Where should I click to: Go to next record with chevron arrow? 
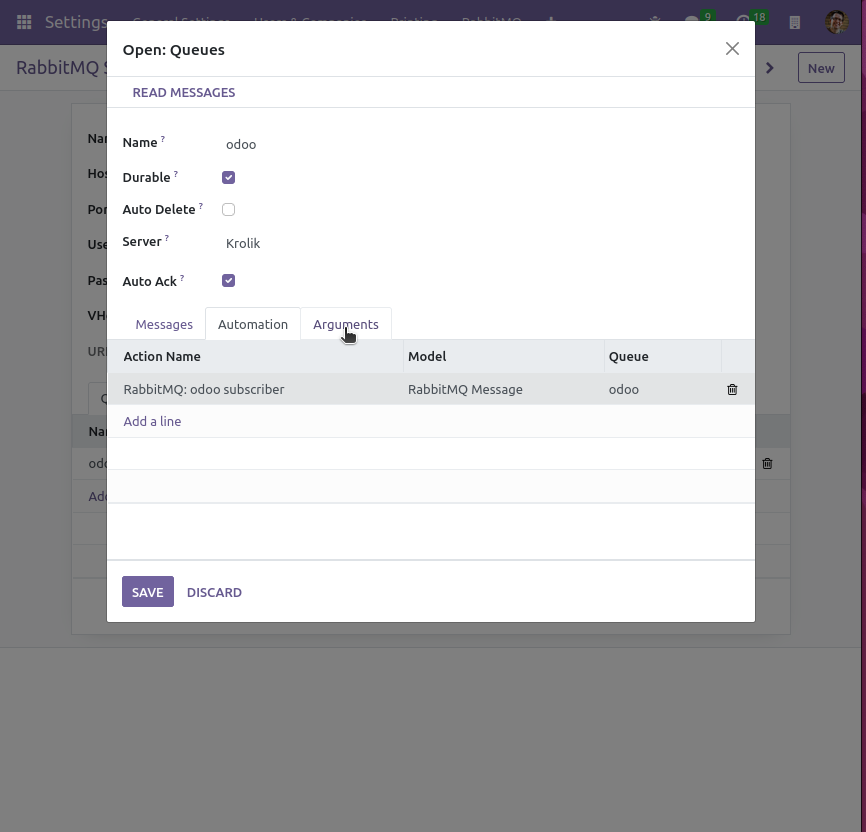click(x=769, y=68)
